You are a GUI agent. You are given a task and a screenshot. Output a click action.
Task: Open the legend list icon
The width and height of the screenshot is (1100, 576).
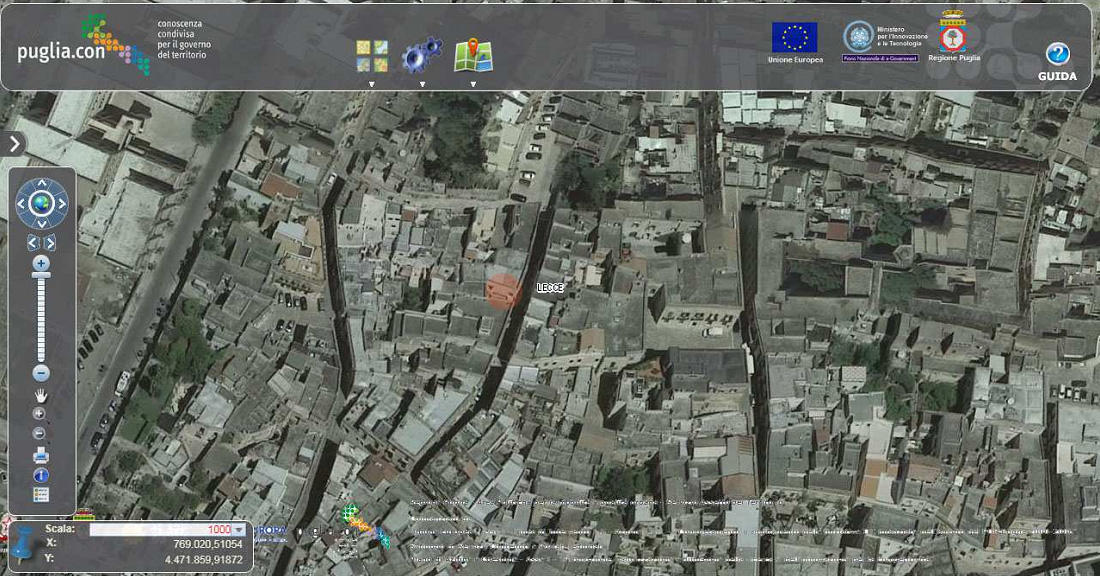tap(41, 495)
